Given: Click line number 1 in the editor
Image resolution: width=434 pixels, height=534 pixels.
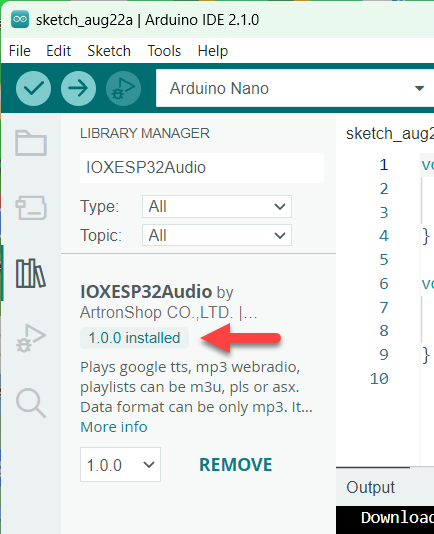Looking at the screenshot, I should coord(384,165).
